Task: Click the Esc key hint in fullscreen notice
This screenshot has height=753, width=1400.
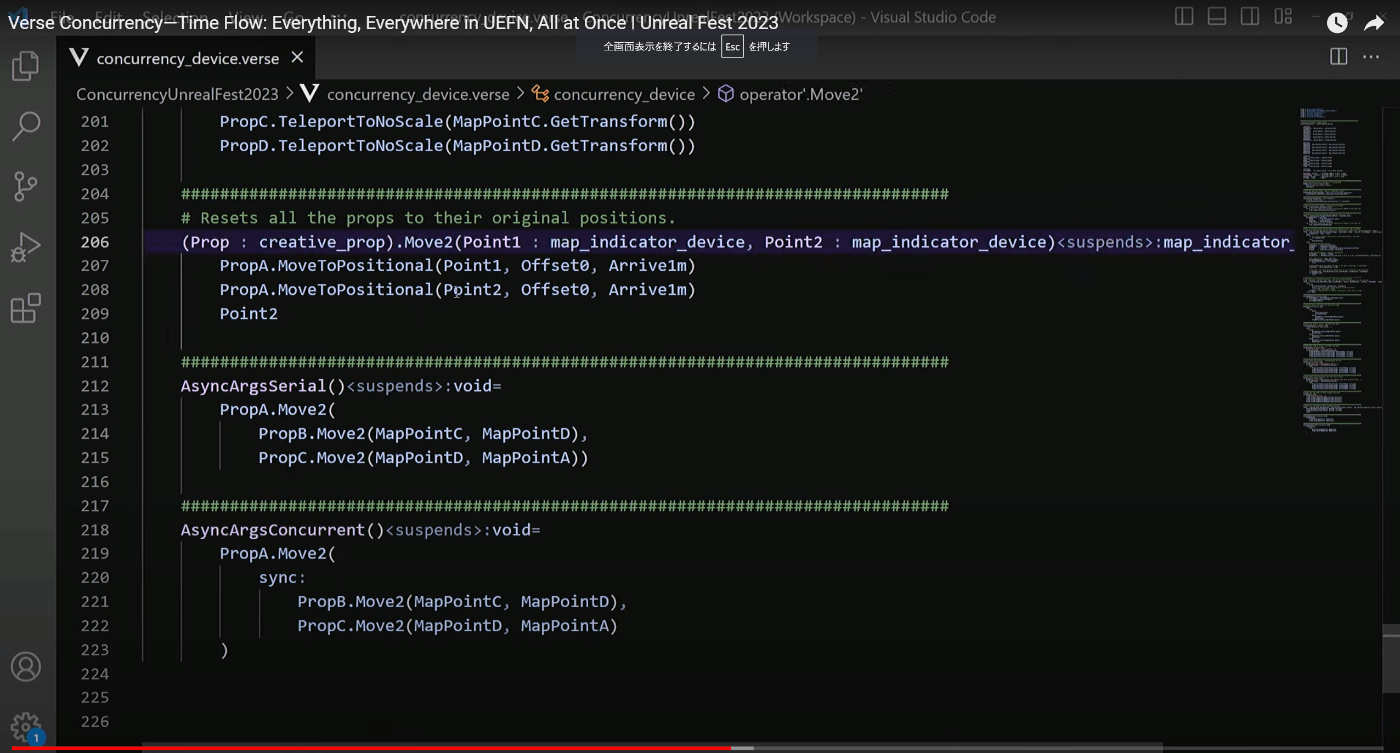Action: [x=732, y=46]
